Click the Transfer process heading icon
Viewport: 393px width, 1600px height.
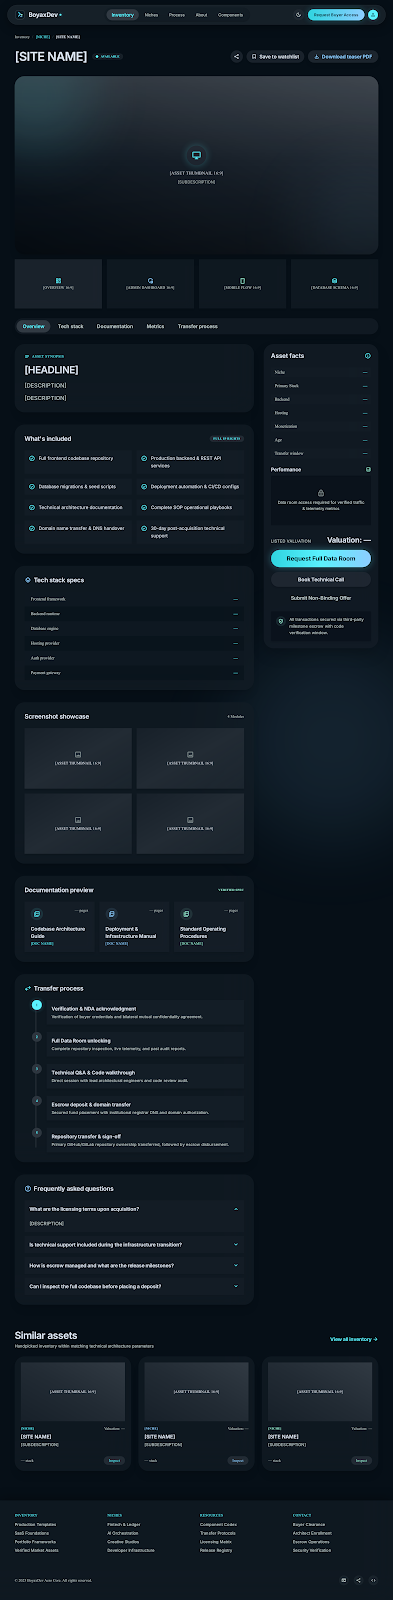[28, 988]
